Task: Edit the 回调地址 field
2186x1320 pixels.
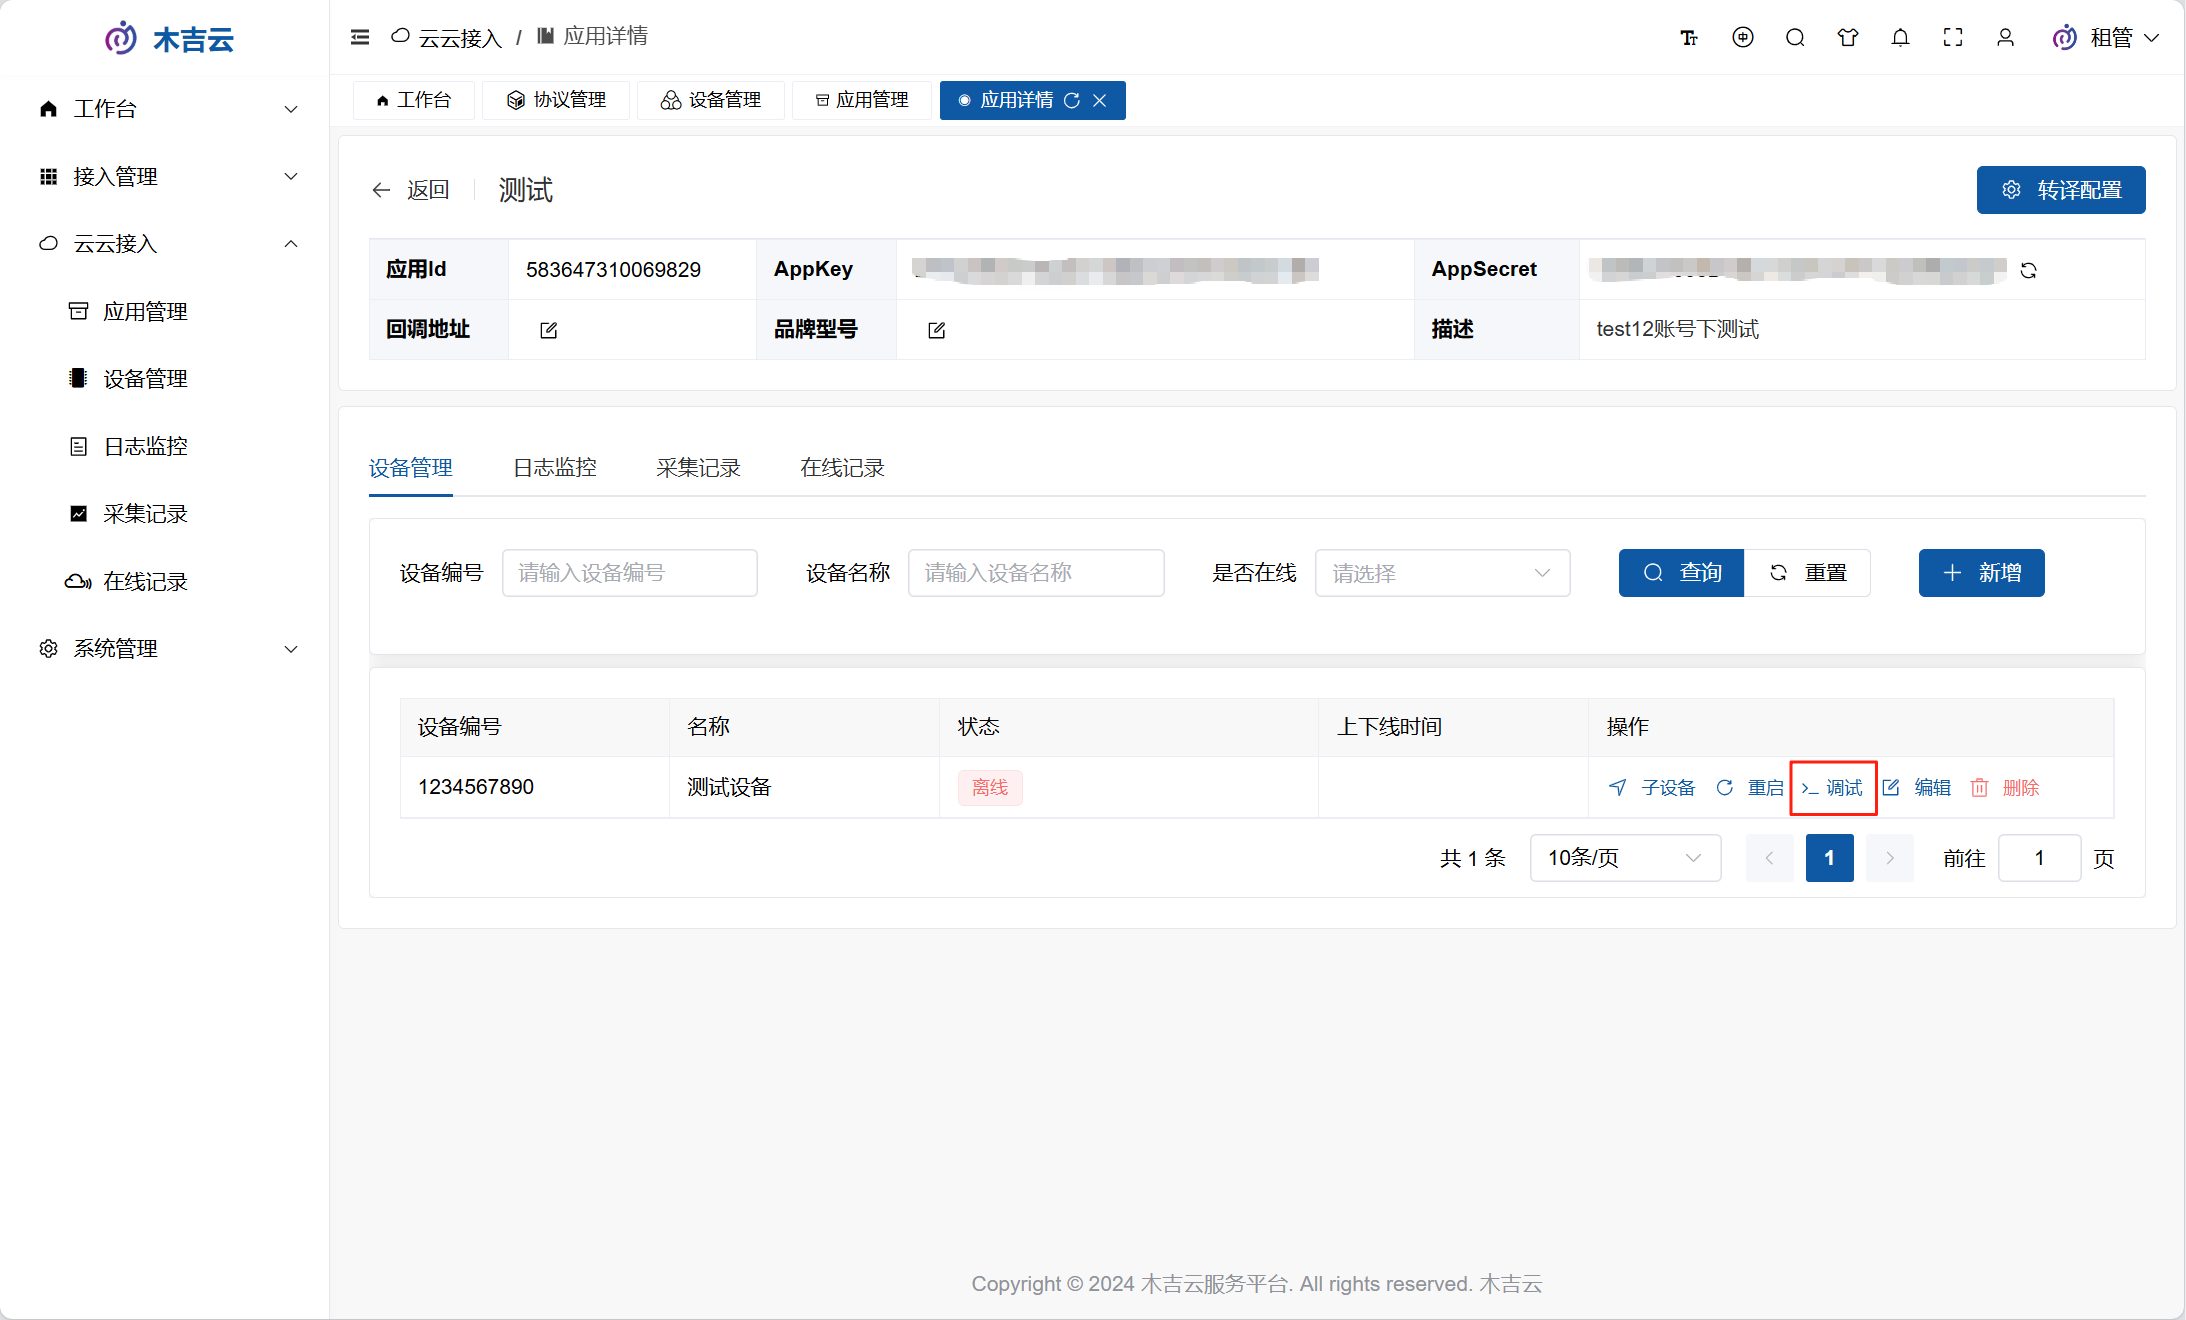Action: click(x=548, y=330)
